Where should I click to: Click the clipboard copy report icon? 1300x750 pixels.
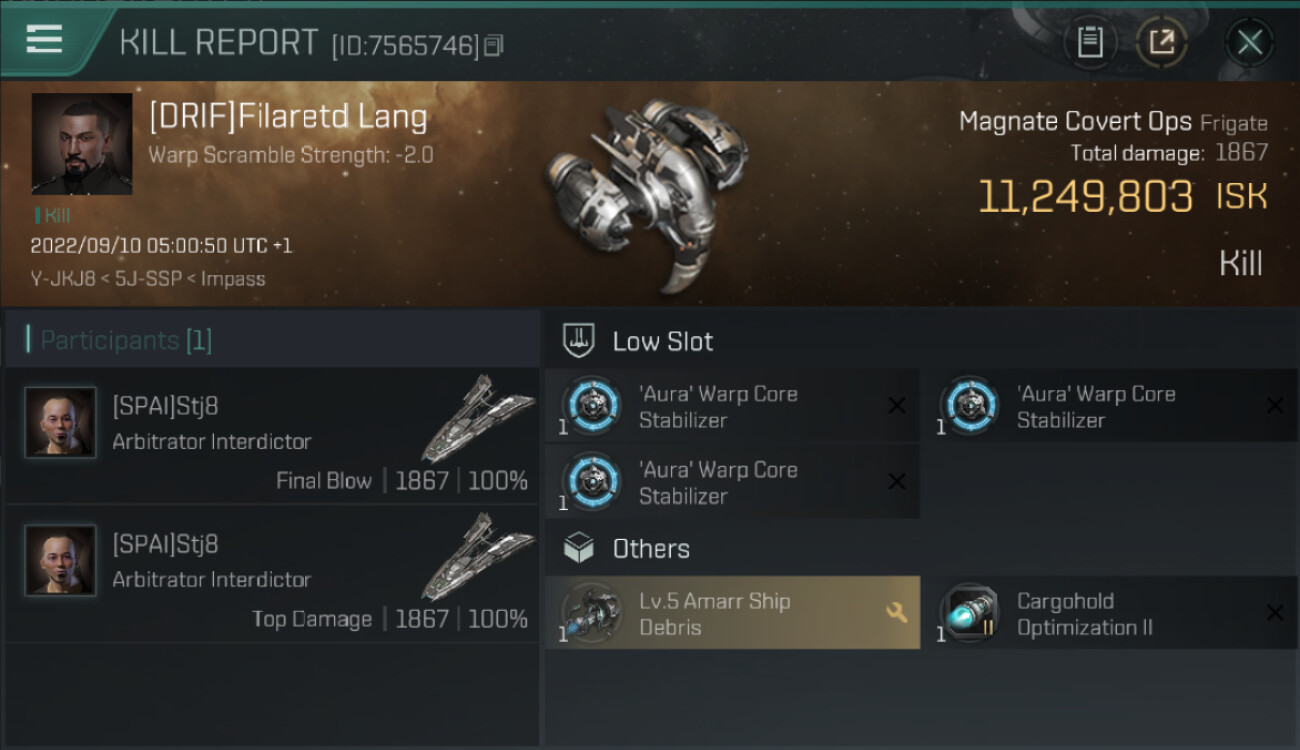point(1090,42)
